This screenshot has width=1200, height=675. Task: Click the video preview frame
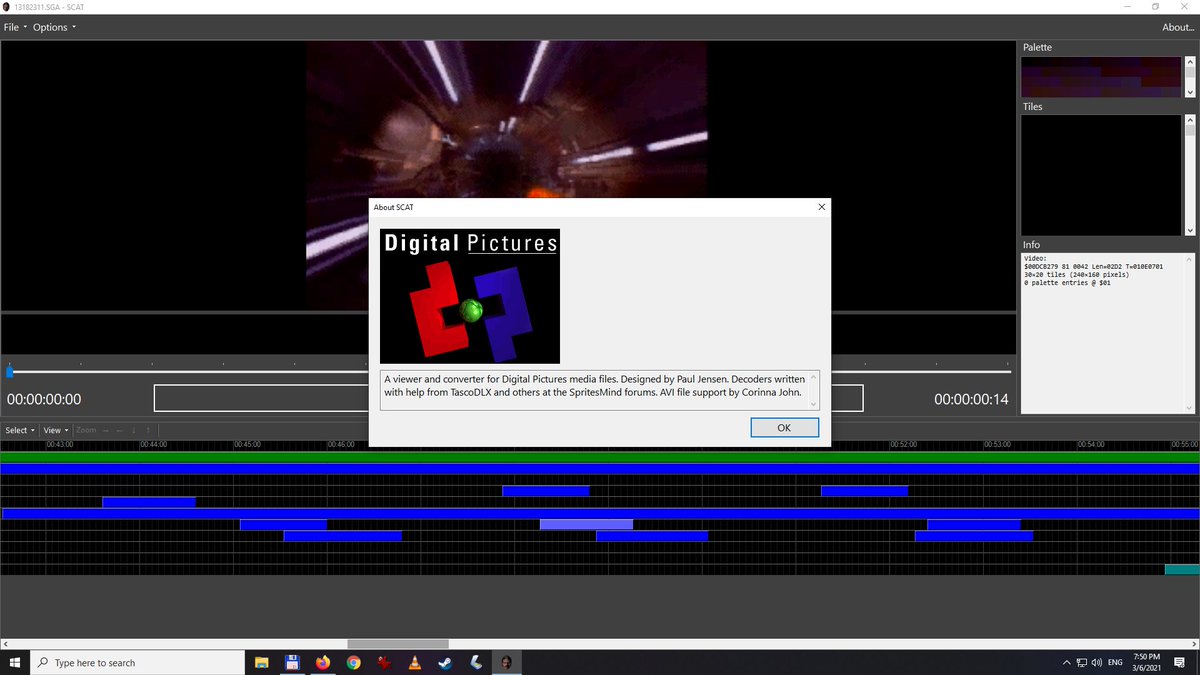click(507, 175)
